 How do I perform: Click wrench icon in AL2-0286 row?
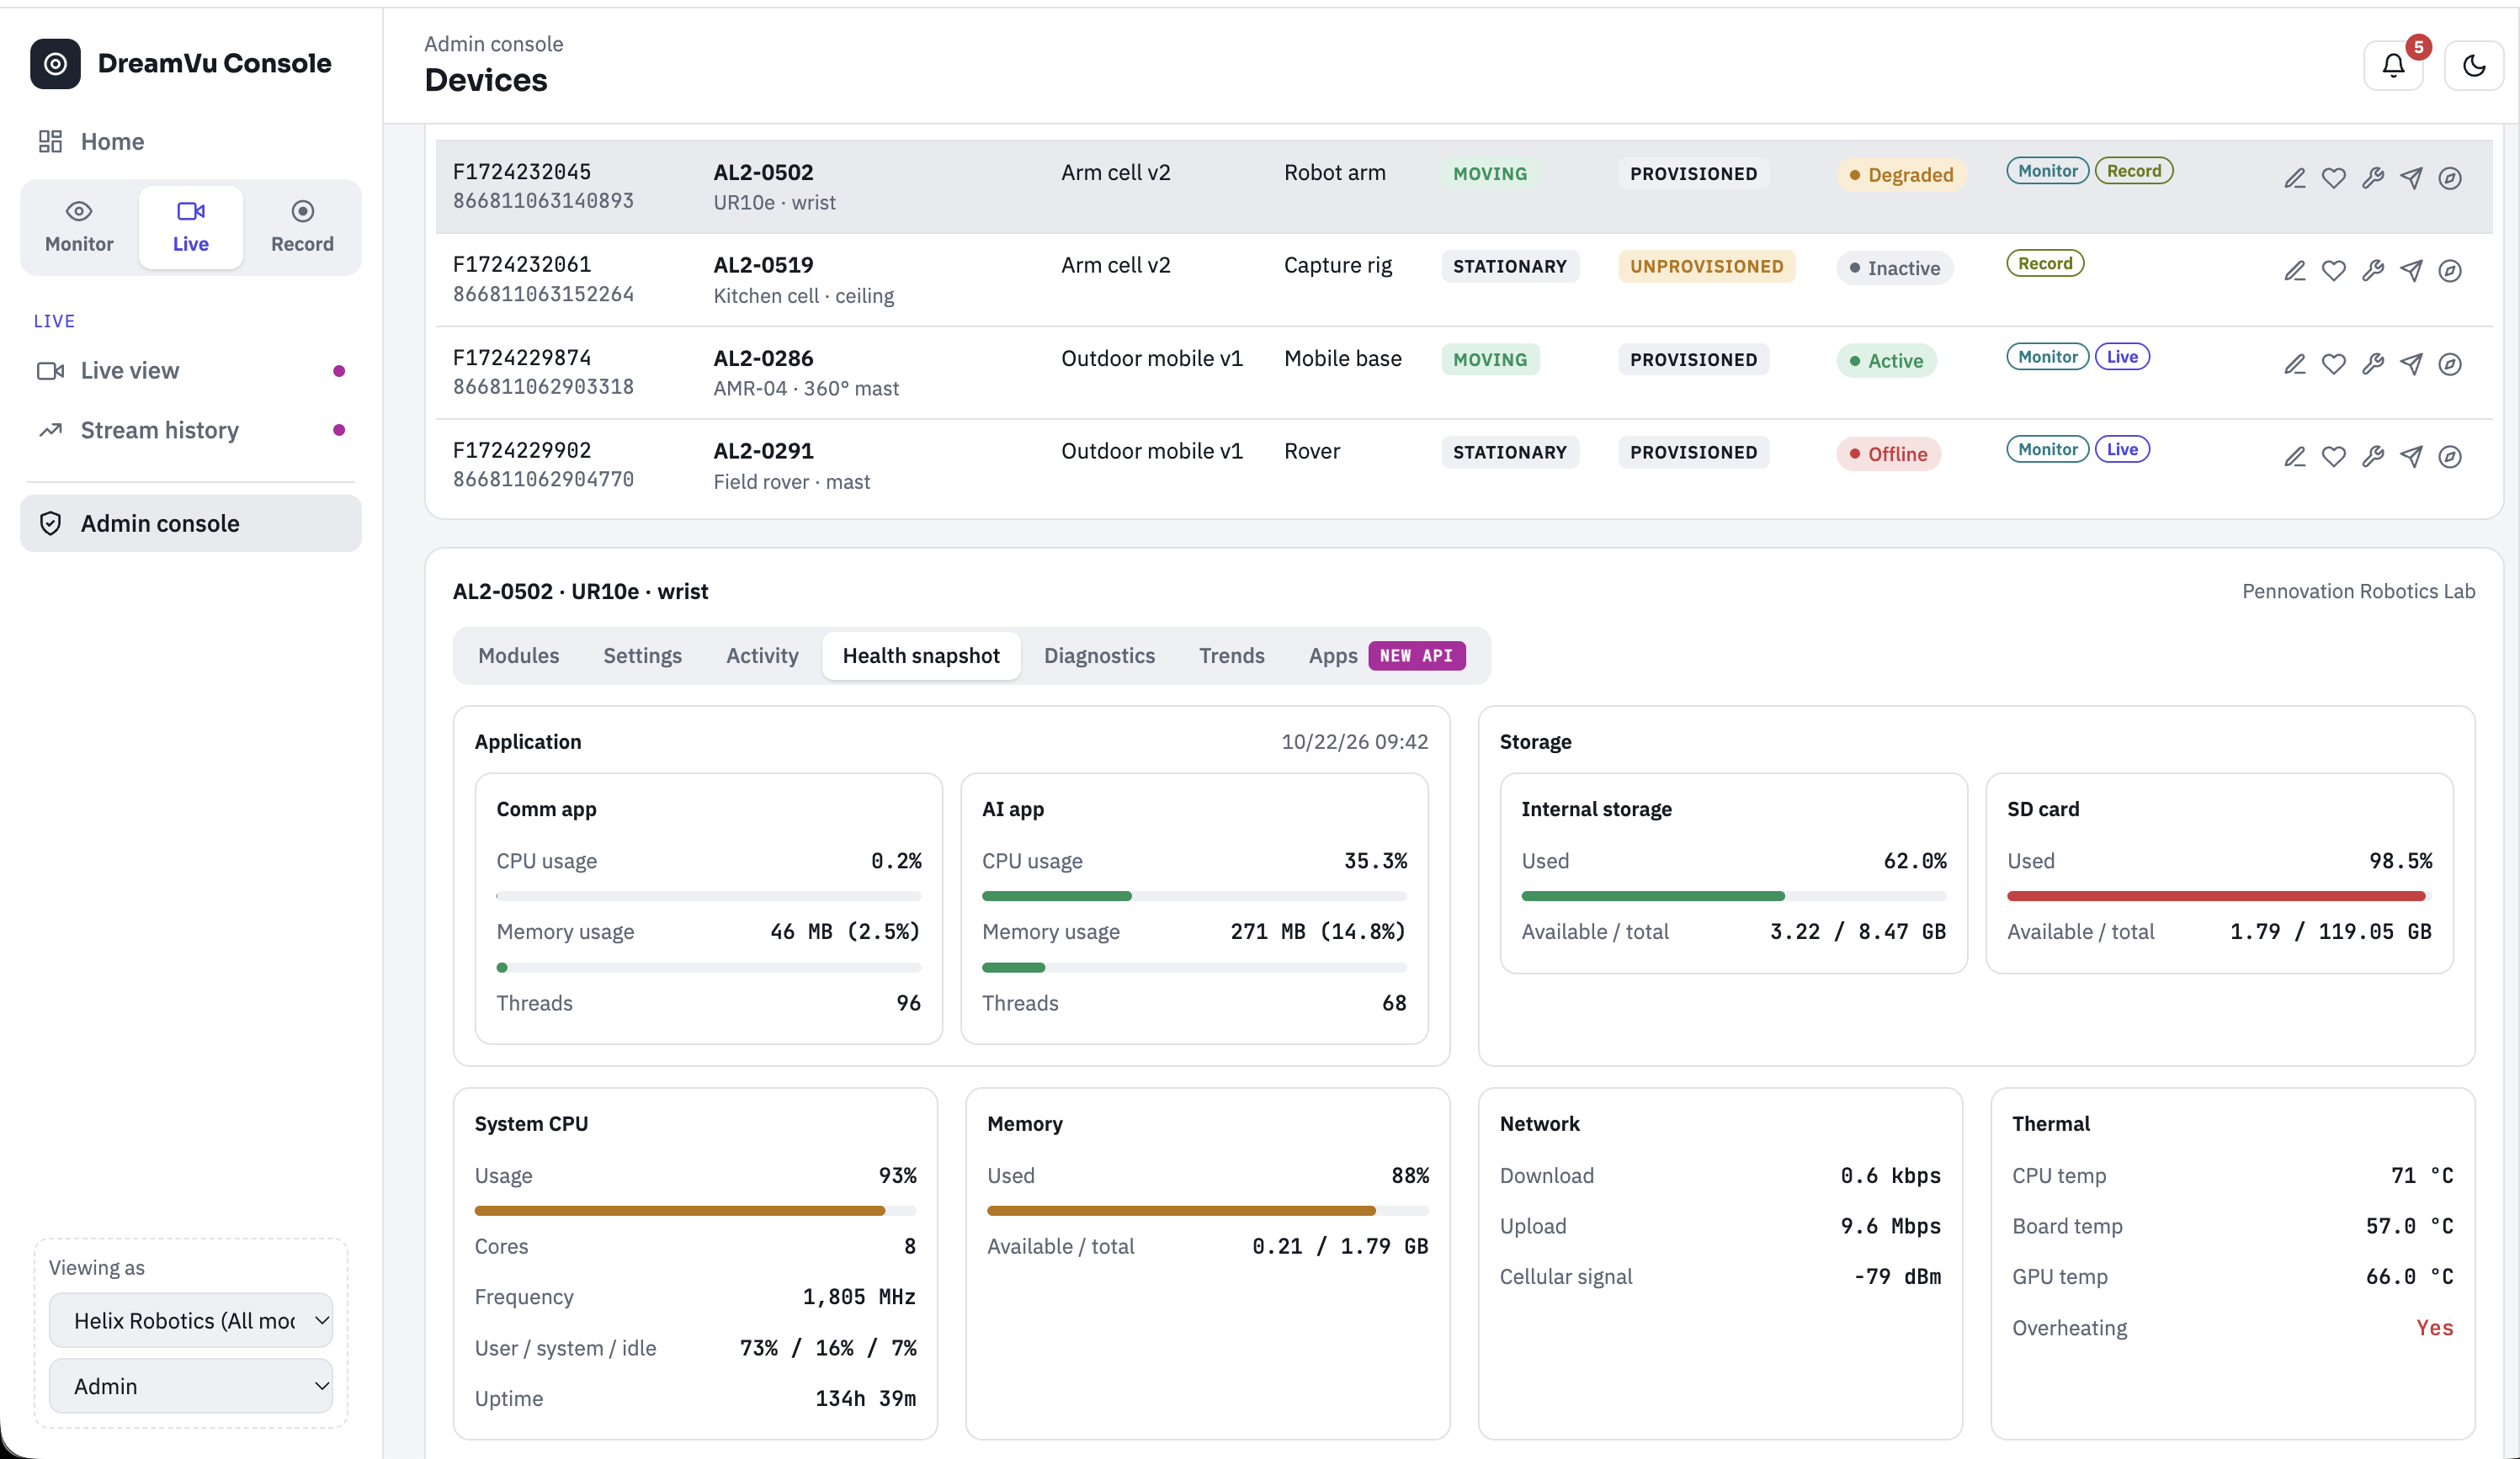coord(2373,364)
